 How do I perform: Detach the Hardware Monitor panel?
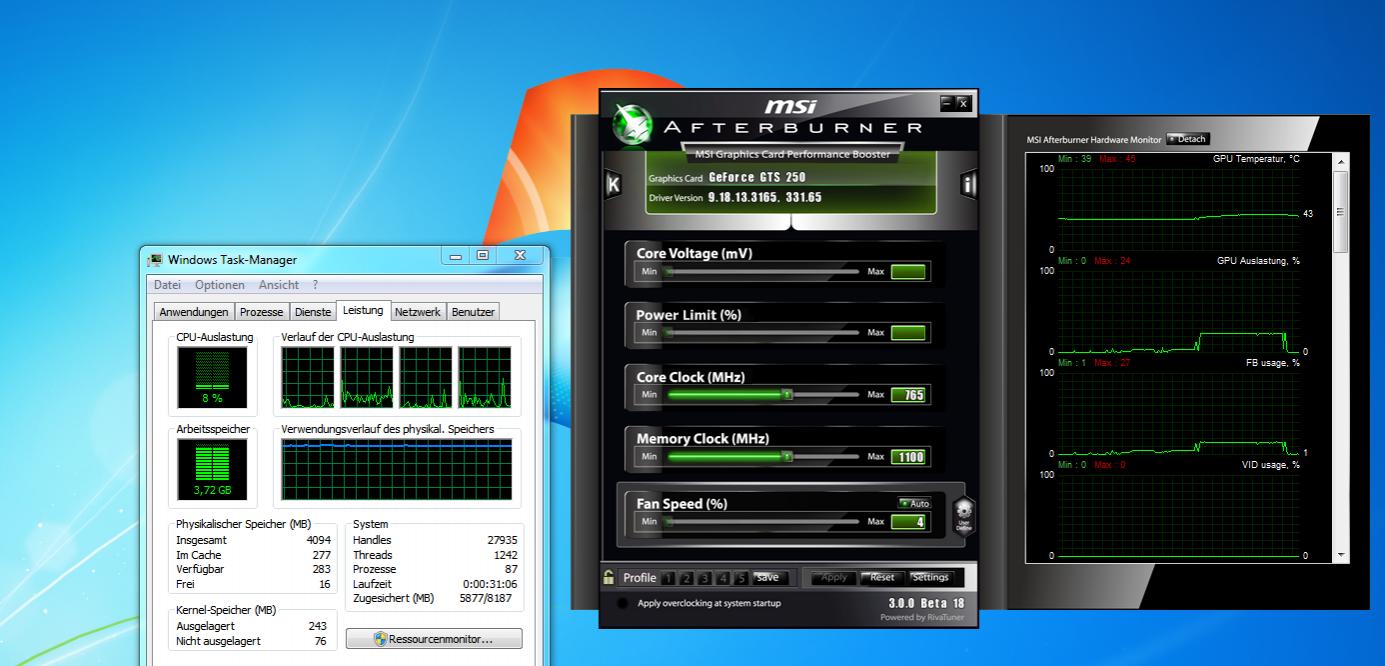[x=1187, y=139]
